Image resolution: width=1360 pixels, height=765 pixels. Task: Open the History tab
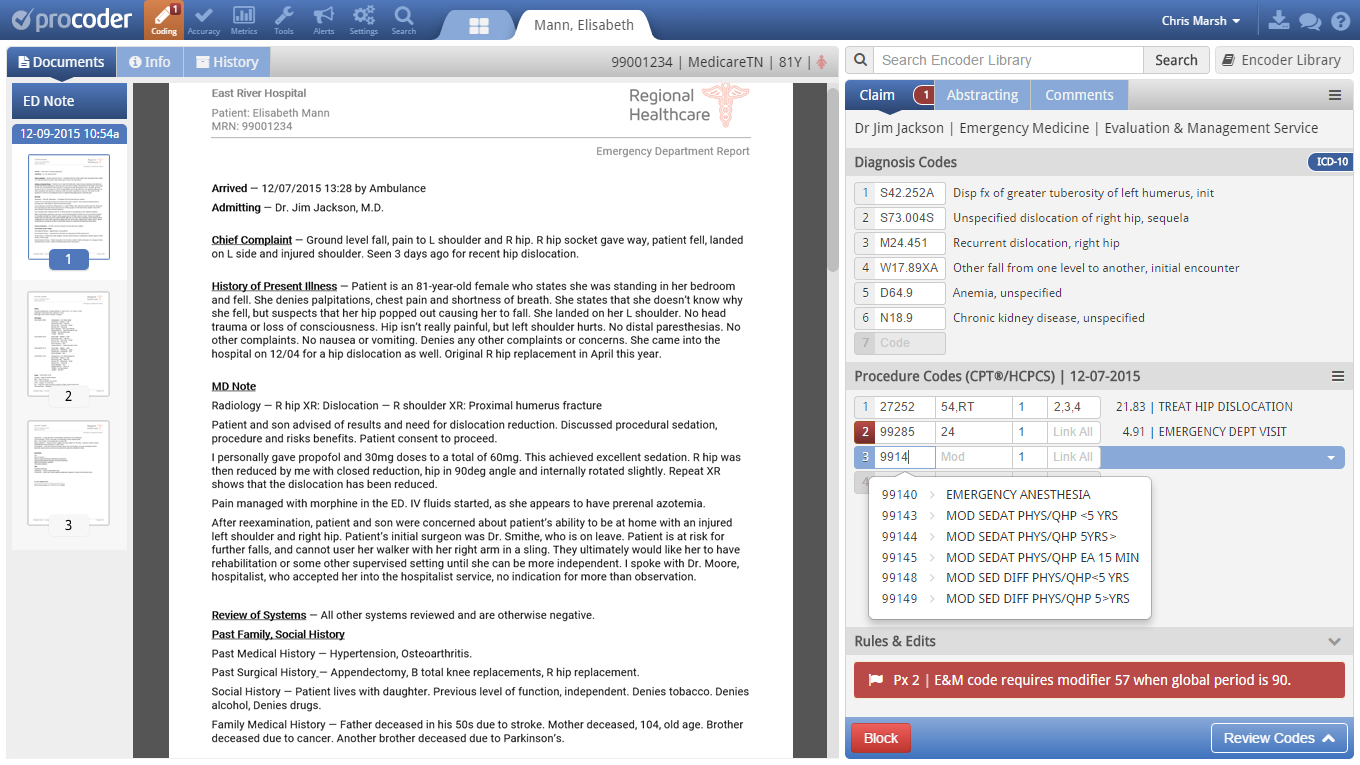click(x=226, y=62)
